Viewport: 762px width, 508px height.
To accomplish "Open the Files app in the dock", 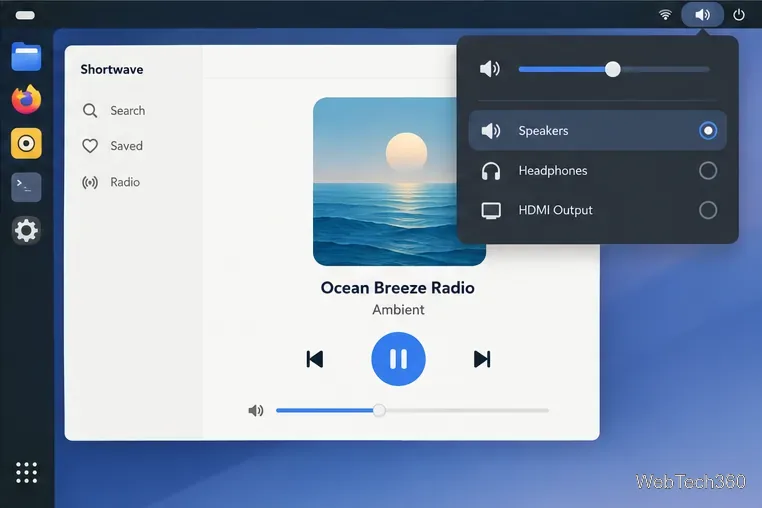I will pyautogui.click(x=26, y=56).
